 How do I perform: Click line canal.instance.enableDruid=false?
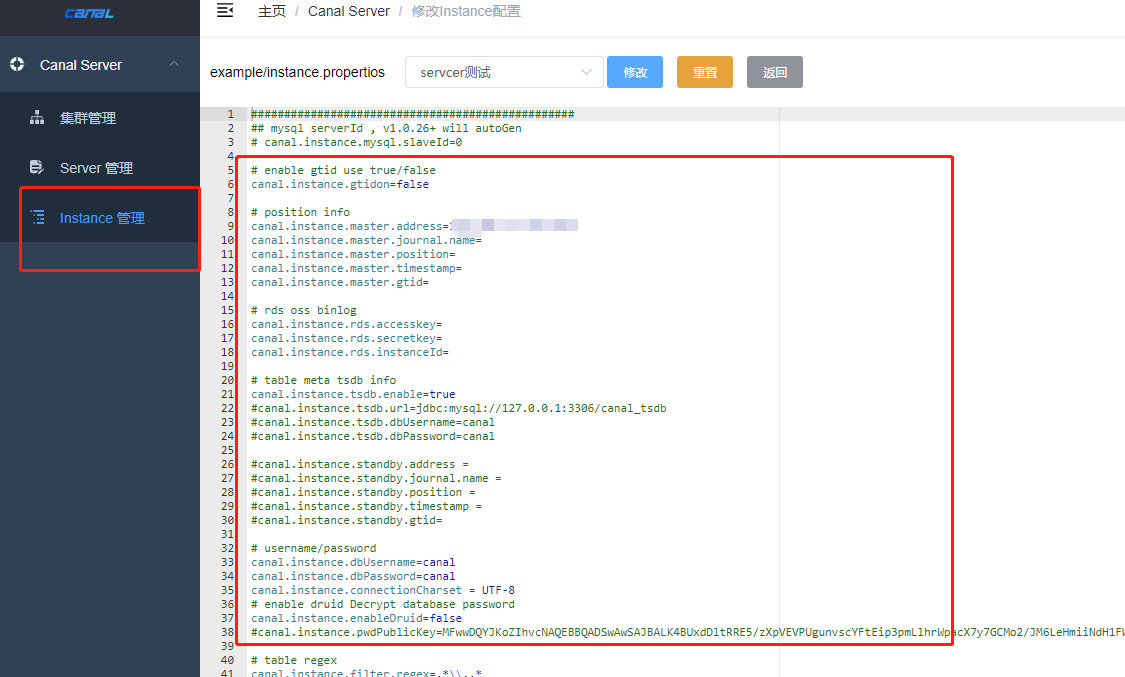click(x=357, y=617)
